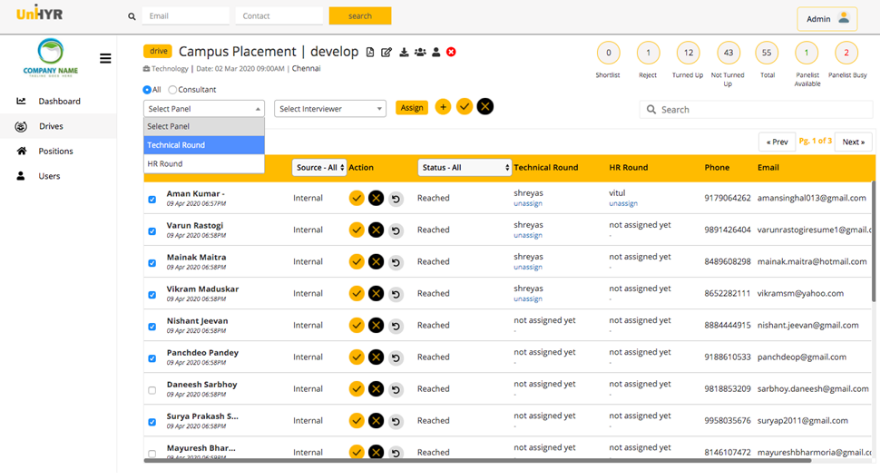
Task: Click the Dashboard chart icon in sidebar
Action: (21, 101)
